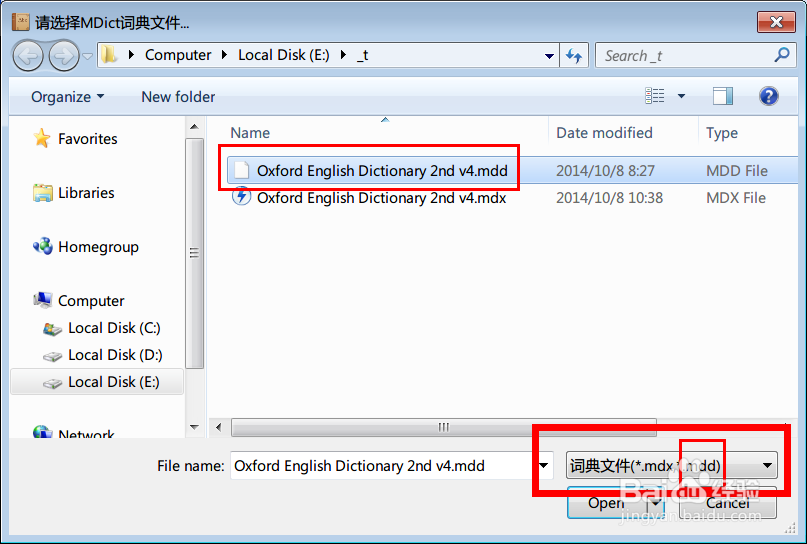Select Homegroup in navigation pane

(x=98, y=247)
